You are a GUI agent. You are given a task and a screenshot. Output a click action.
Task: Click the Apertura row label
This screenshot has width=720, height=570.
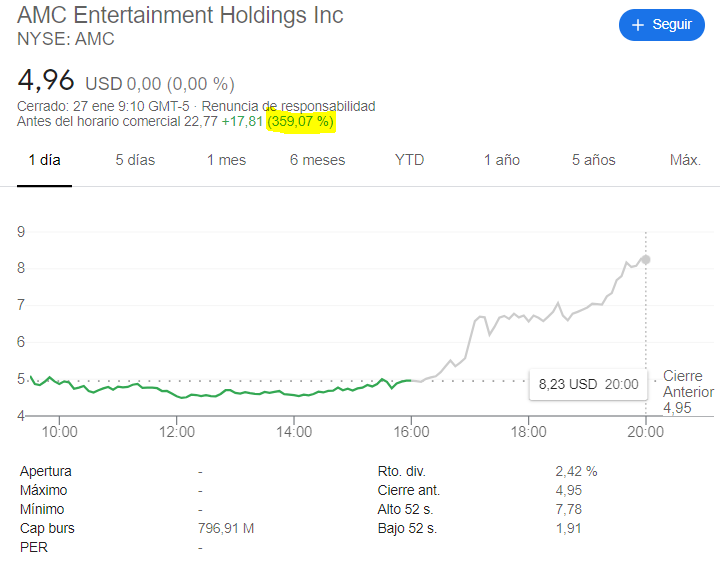coord(45,471)
